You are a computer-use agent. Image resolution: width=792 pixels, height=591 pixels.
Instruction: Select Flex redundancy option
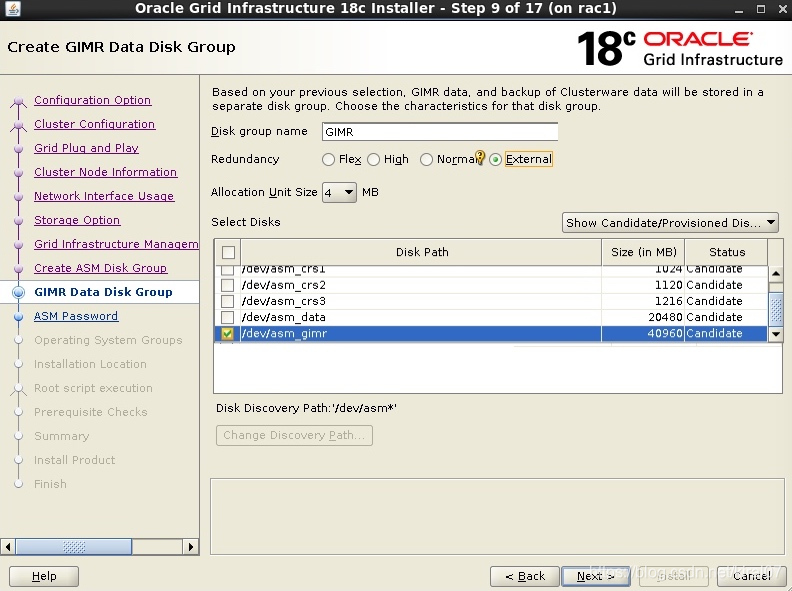coord(328,160)
